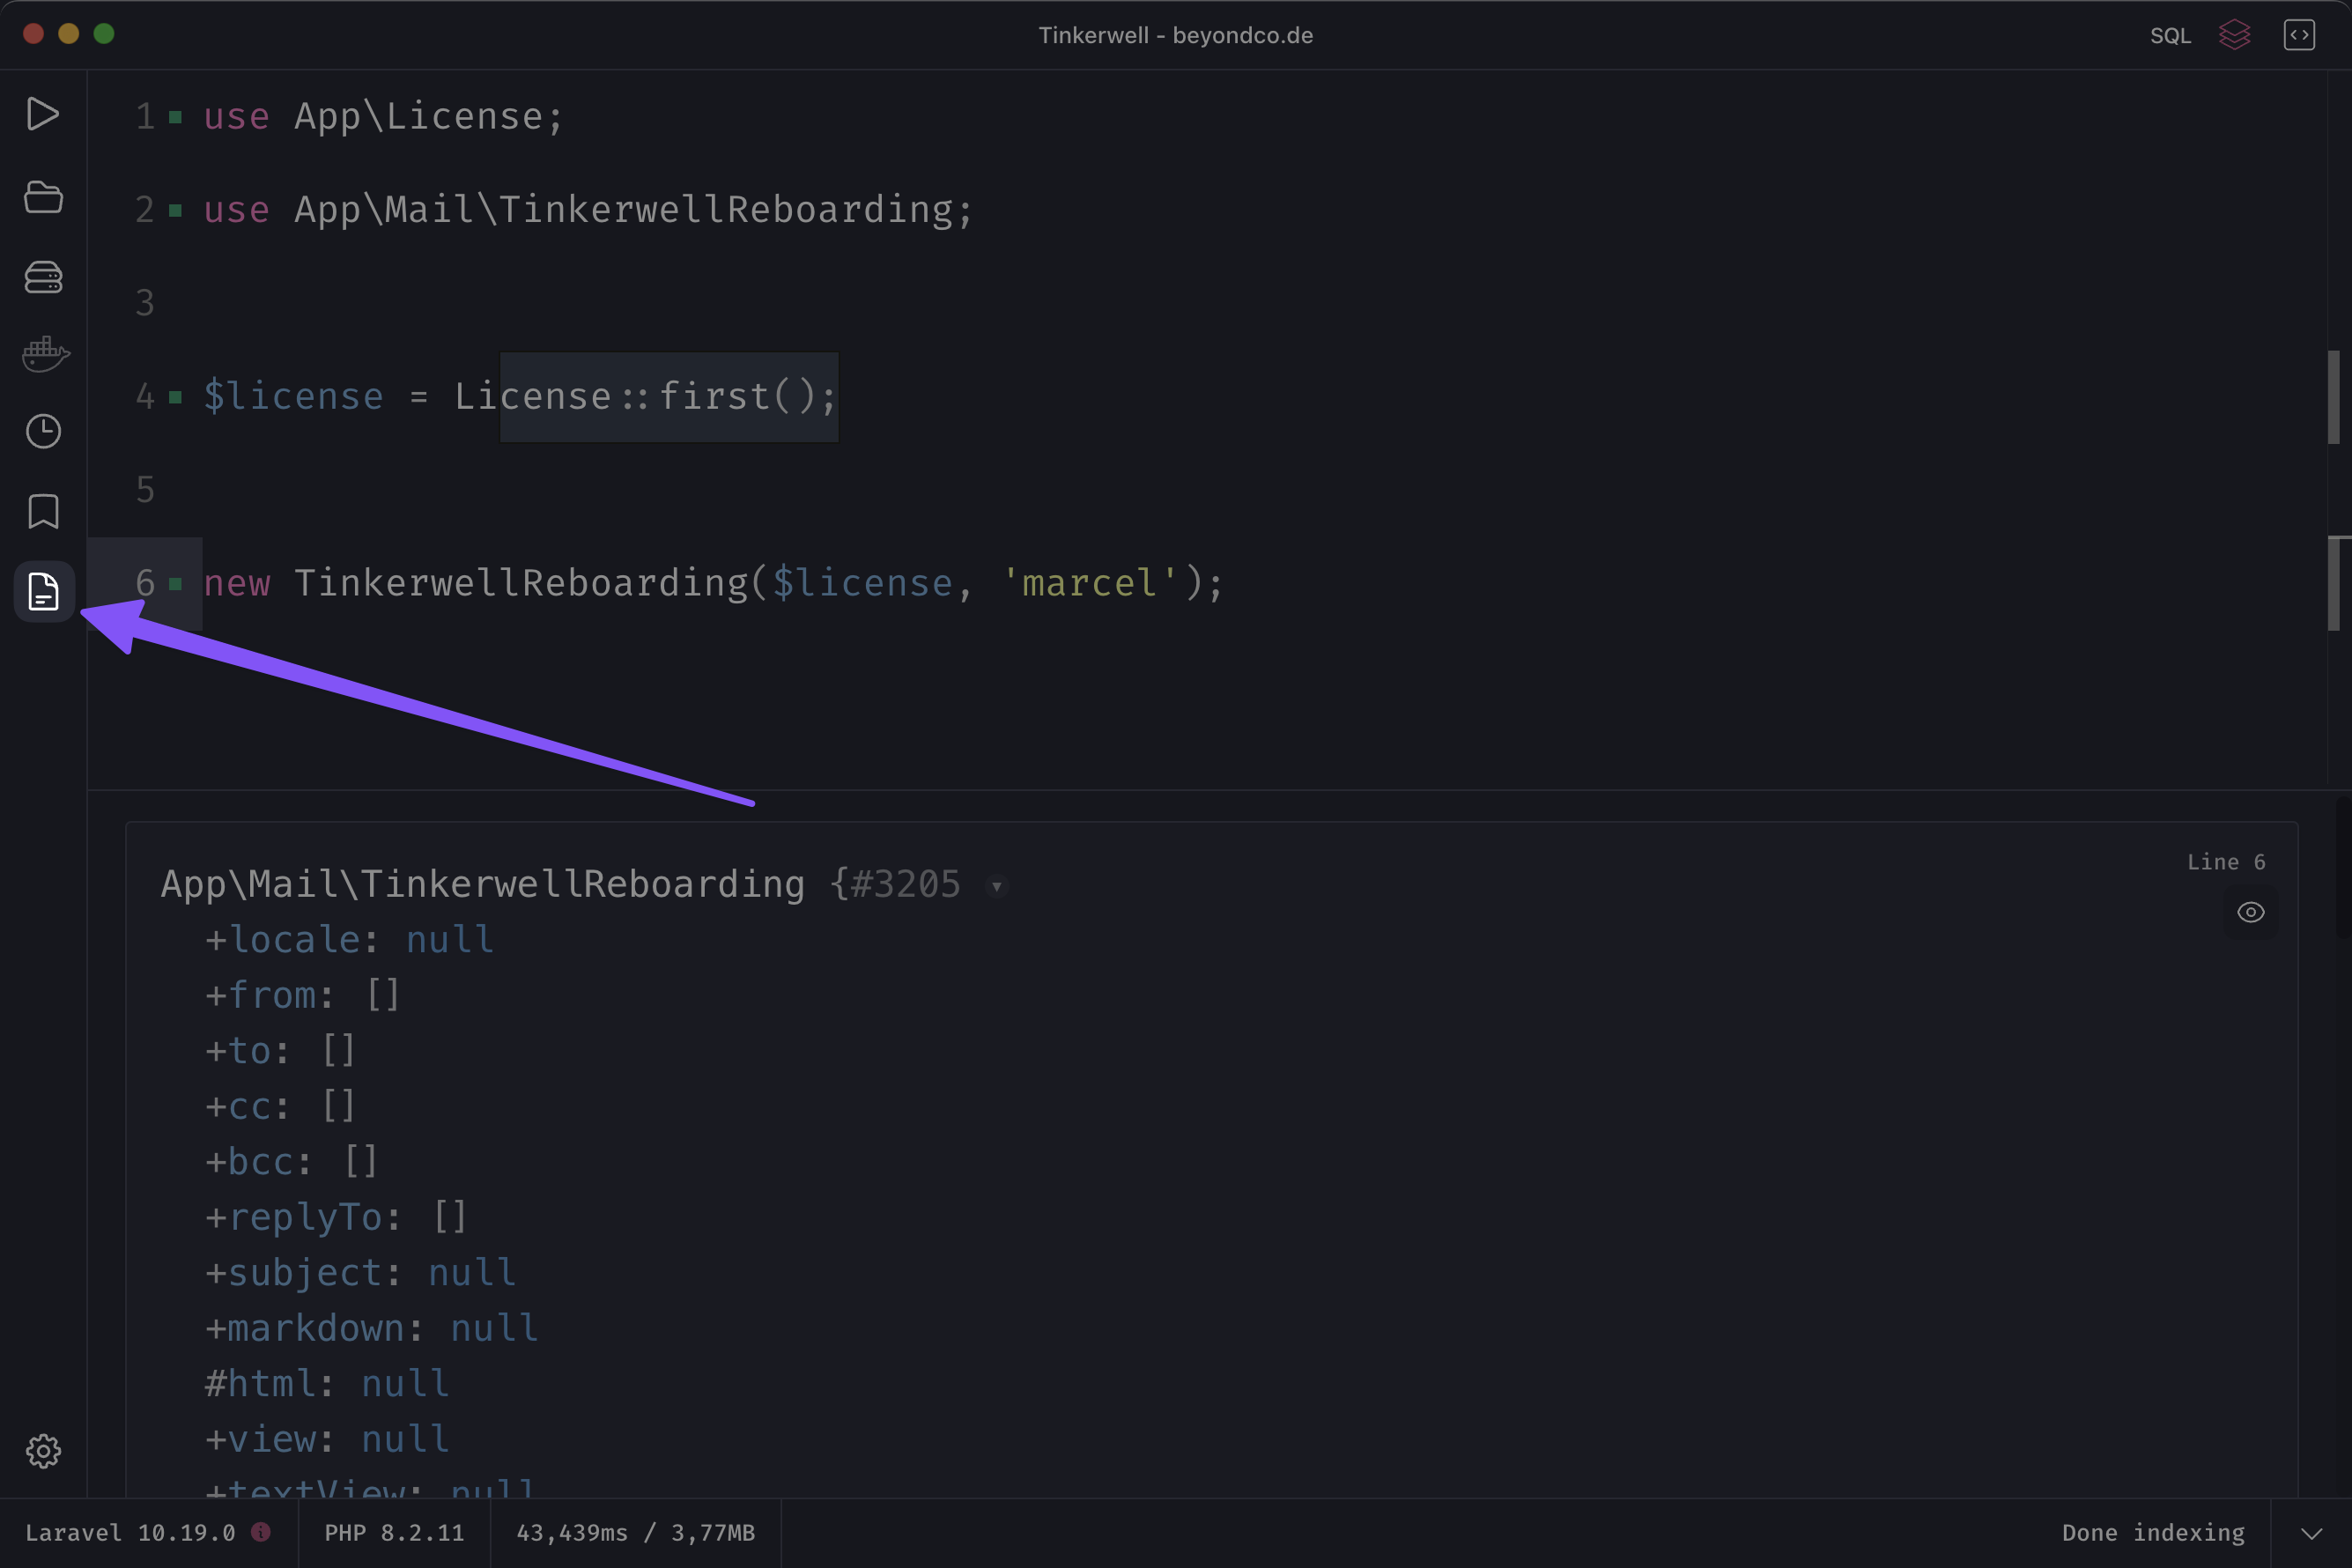This screenshot has height=1568, width=2352.
Task: Click the green run marker on line 4
Action: coord(176,397)
